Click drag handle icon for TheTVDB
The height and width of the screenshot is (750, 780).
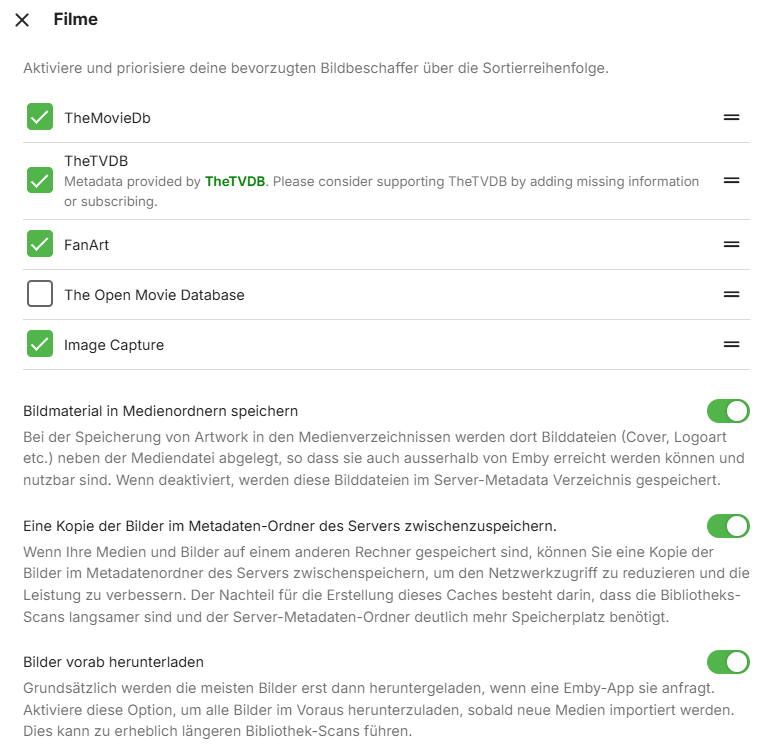click(x=731, y=181)
